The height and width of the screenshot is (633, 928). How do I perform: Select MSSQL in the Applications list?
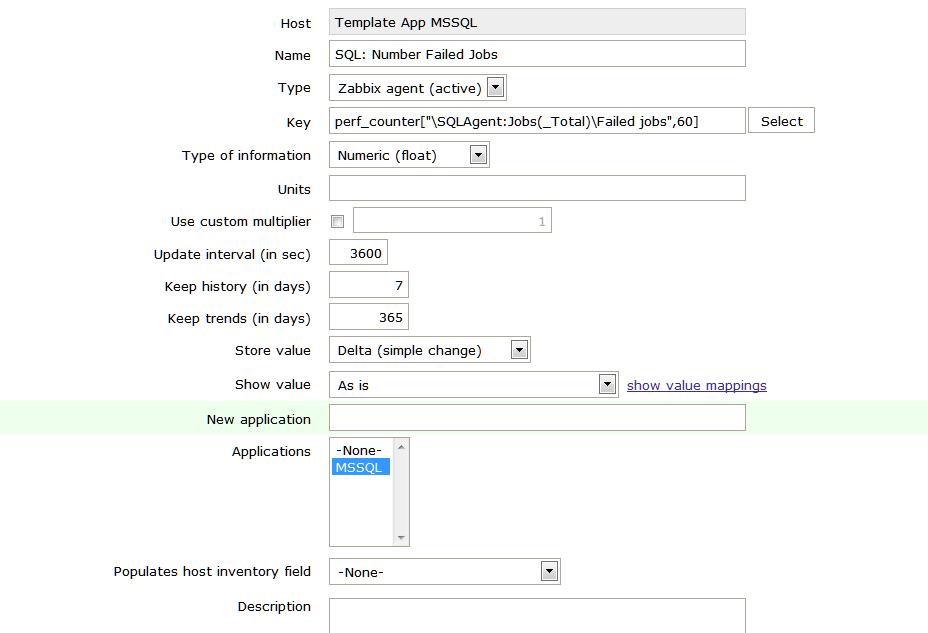(360, 467)
